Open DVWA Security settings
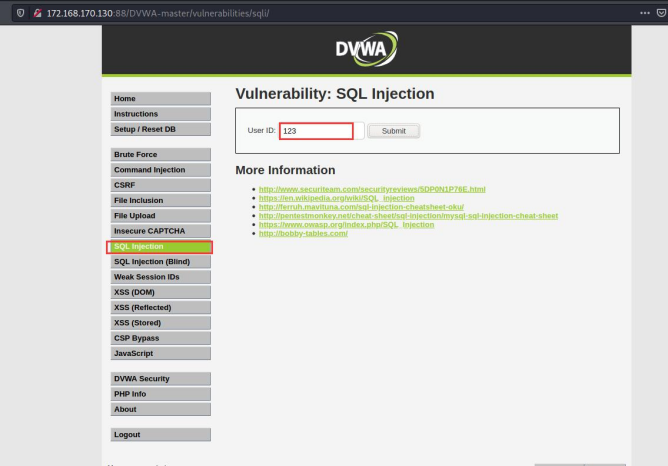 [x=161, y=379]
